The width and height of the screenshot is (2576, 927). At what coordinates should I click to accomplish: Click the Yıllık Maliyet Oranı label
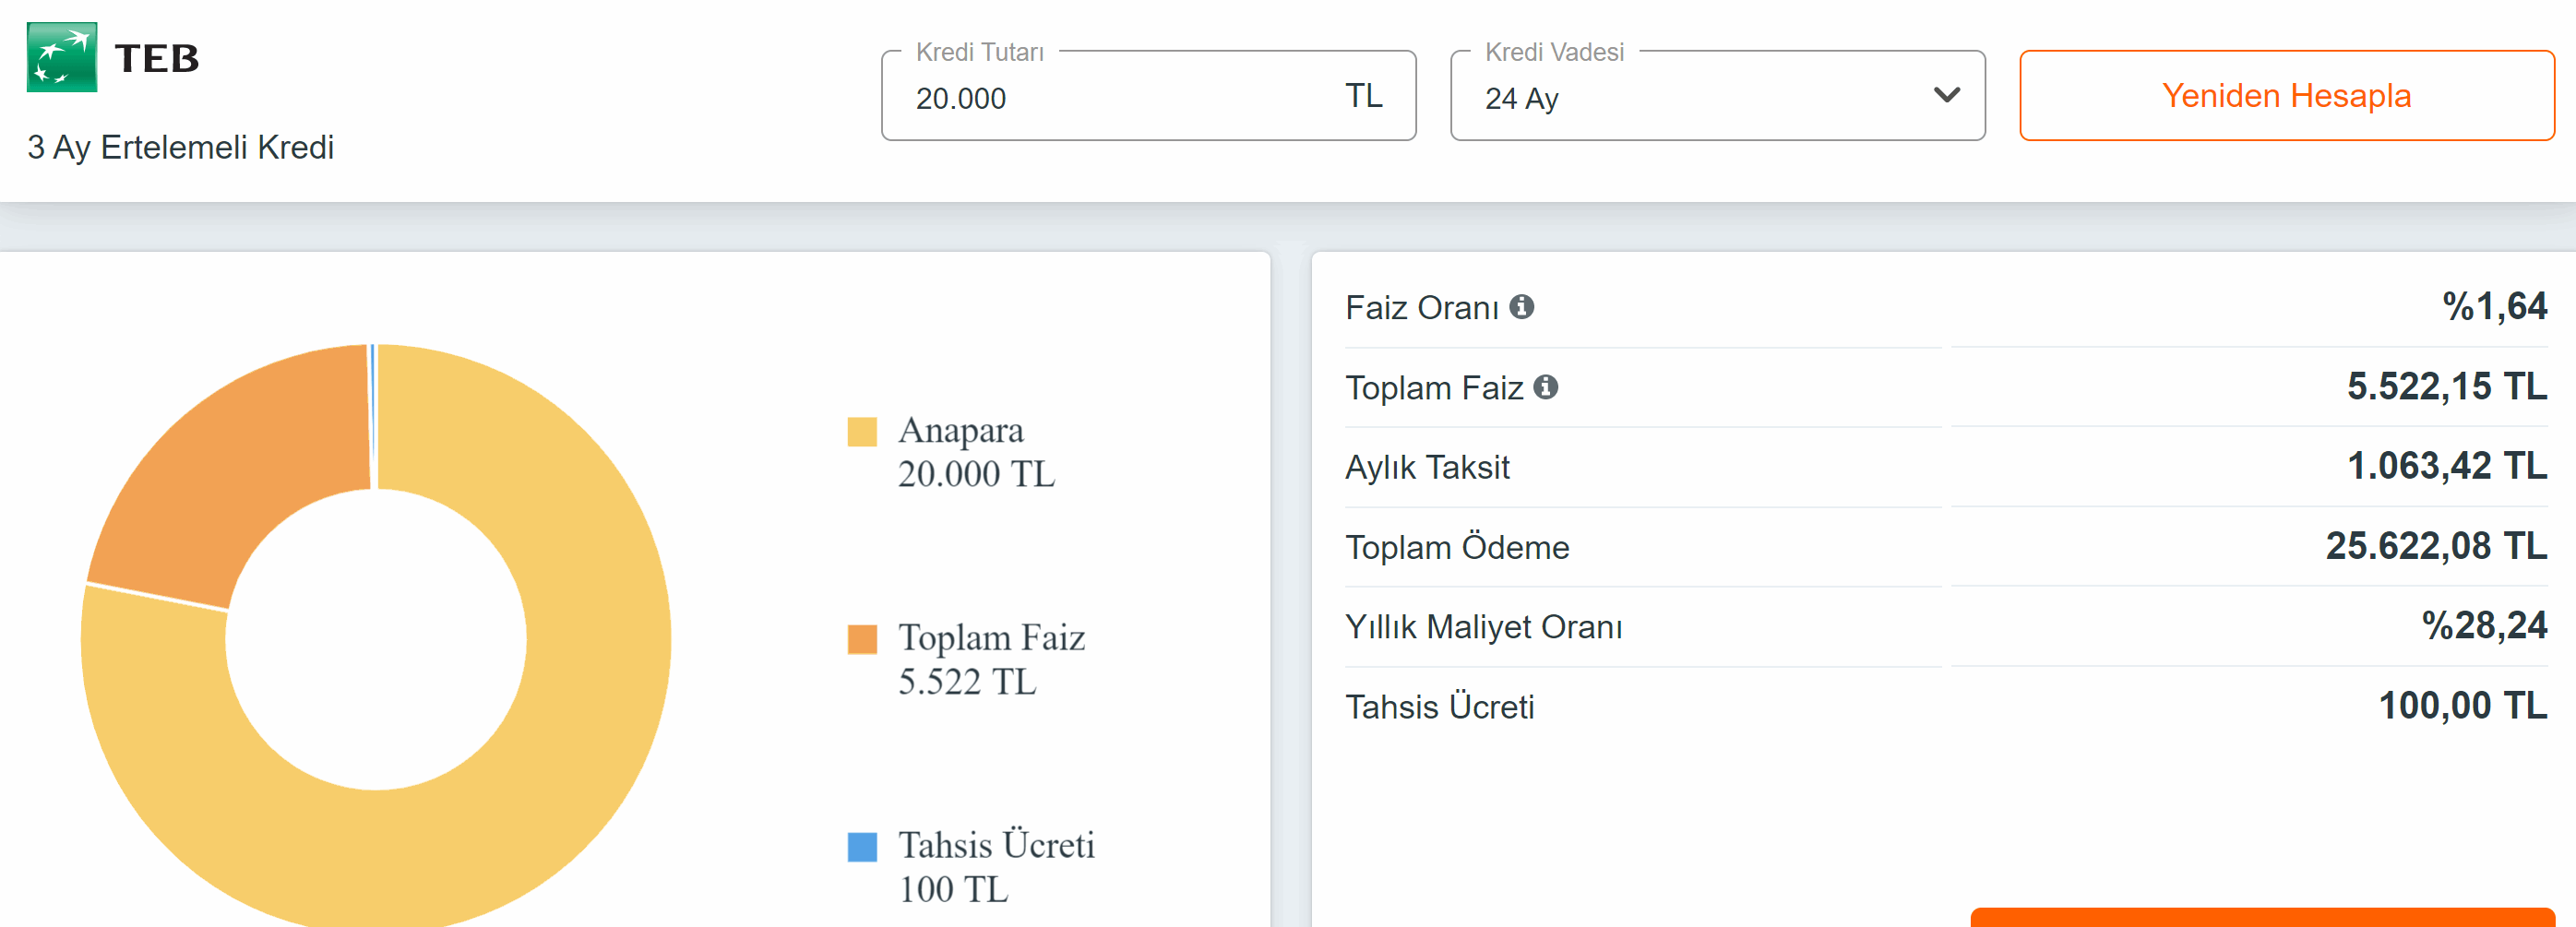1484,627
